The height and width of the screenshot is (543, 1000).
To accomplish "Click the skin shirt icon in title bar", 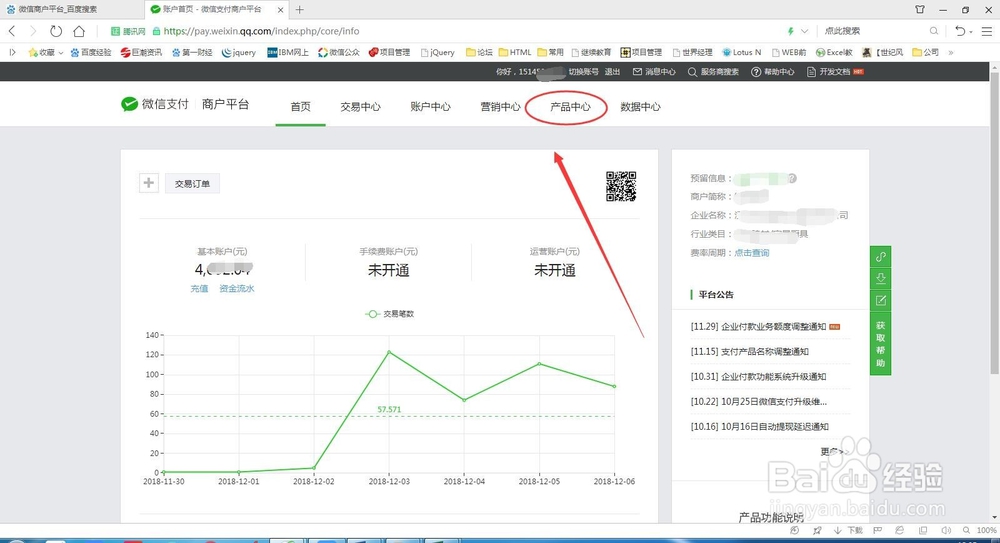I will (920, 10).
